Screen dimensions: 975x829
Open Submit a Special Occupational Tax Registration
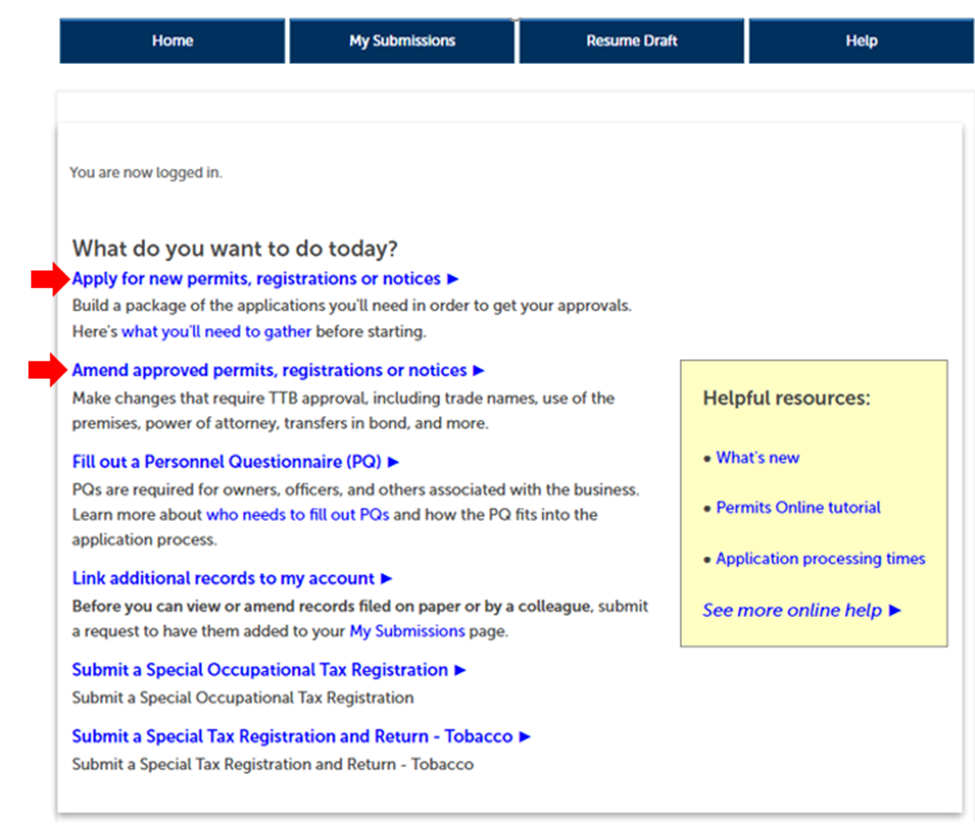point(260,670)
